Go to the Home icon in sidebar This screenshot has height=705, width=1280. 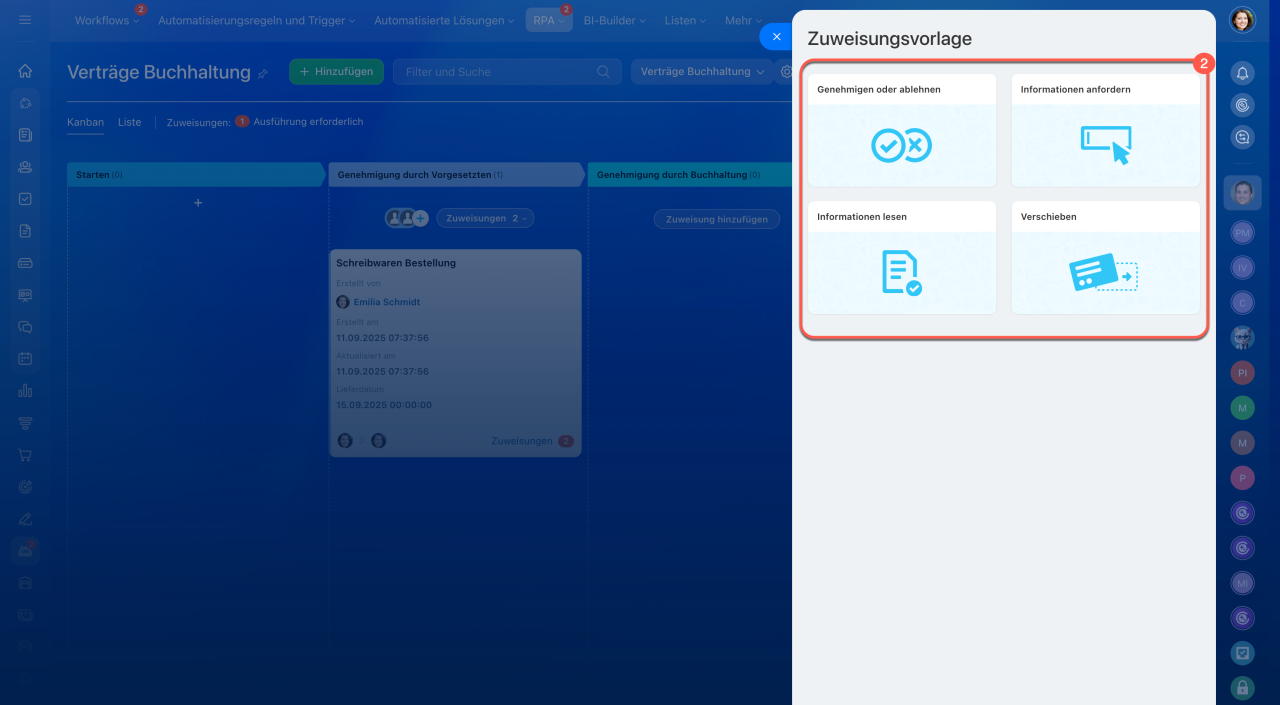[x=25, y=71]
